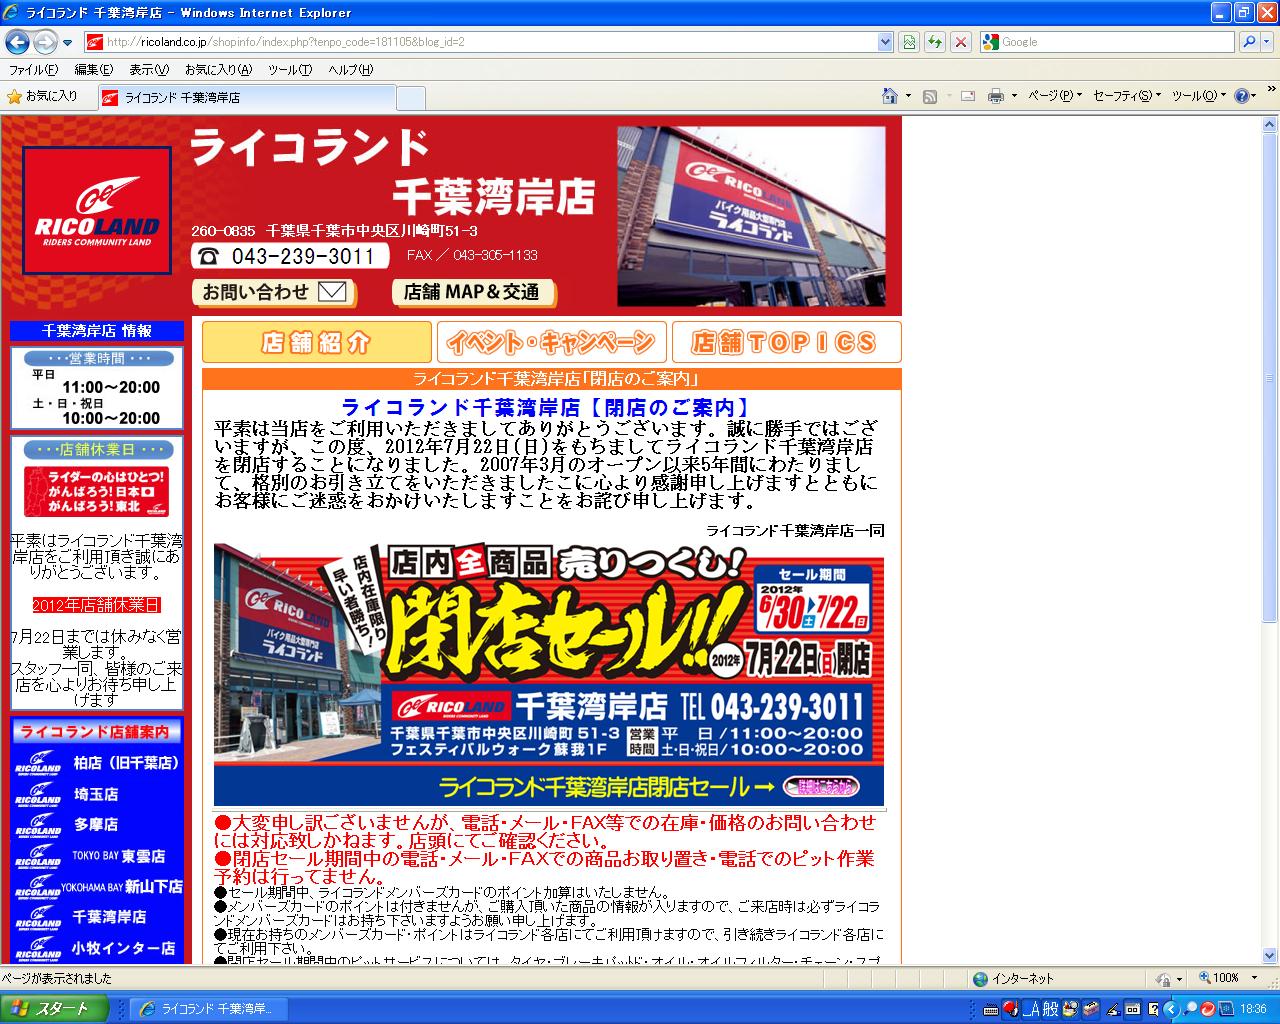Open the 多摩店 store link
Viewport: 1280px width, 1024px height.
click(97, 825)
